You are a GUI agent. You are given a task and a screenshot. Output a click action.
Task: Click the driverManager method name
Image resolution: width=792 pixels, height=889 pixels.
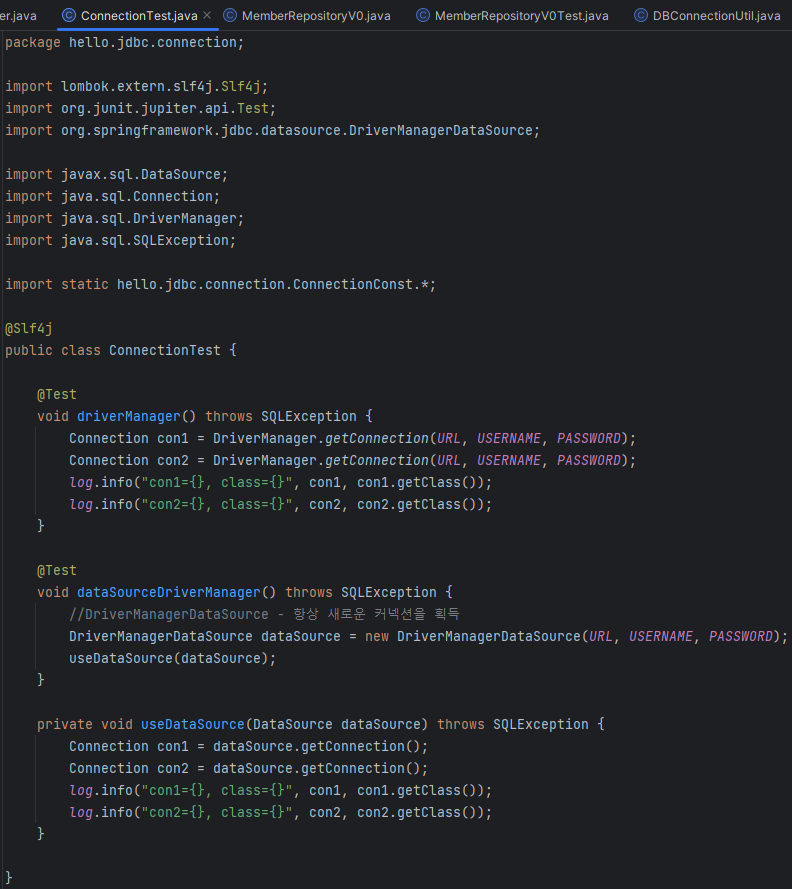click(x=129, y=417)
